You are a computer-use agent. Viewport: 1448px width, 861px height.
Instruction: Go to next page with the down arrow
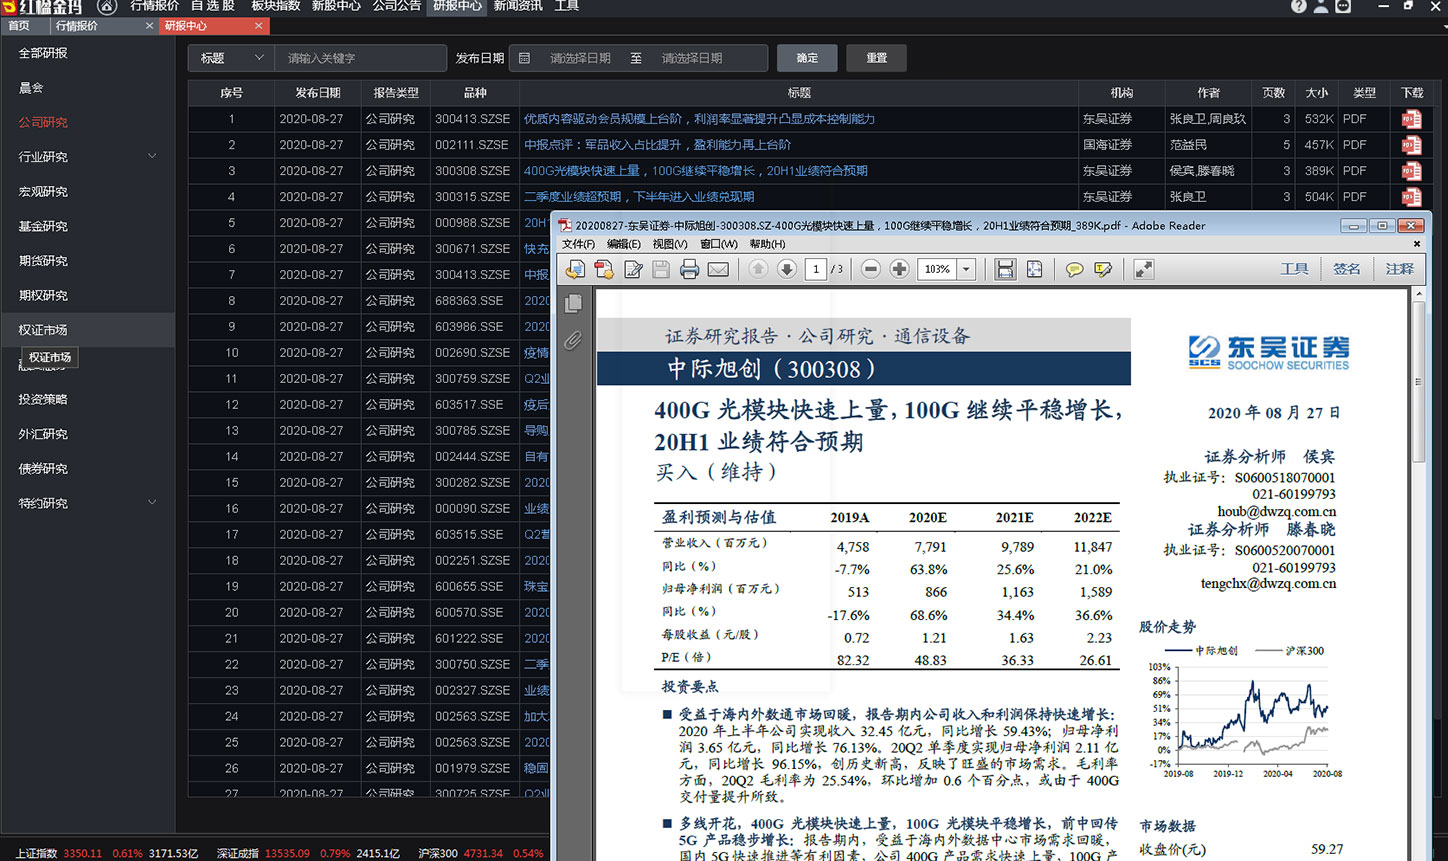click(x=787, y=269)
